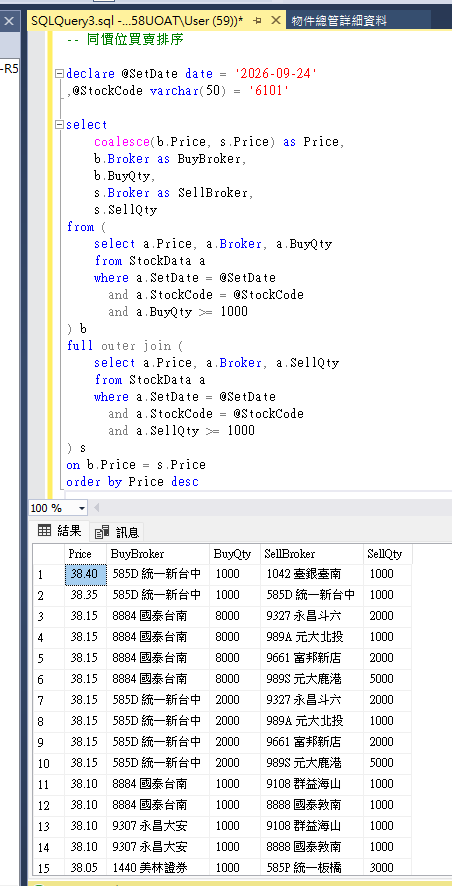Close the SQLQuery3.sql tab
The width and height of the screenshot is (452, 886).
tap(276, 21)
